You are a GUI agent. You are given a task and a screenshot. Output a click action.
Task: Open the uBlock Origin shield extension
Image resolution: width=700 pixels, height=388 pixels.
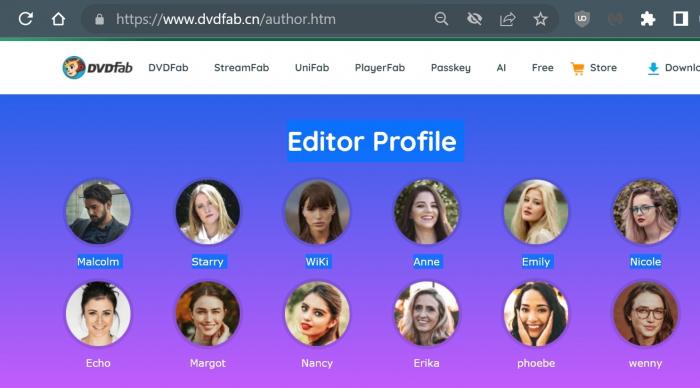[x=582, y=19]
